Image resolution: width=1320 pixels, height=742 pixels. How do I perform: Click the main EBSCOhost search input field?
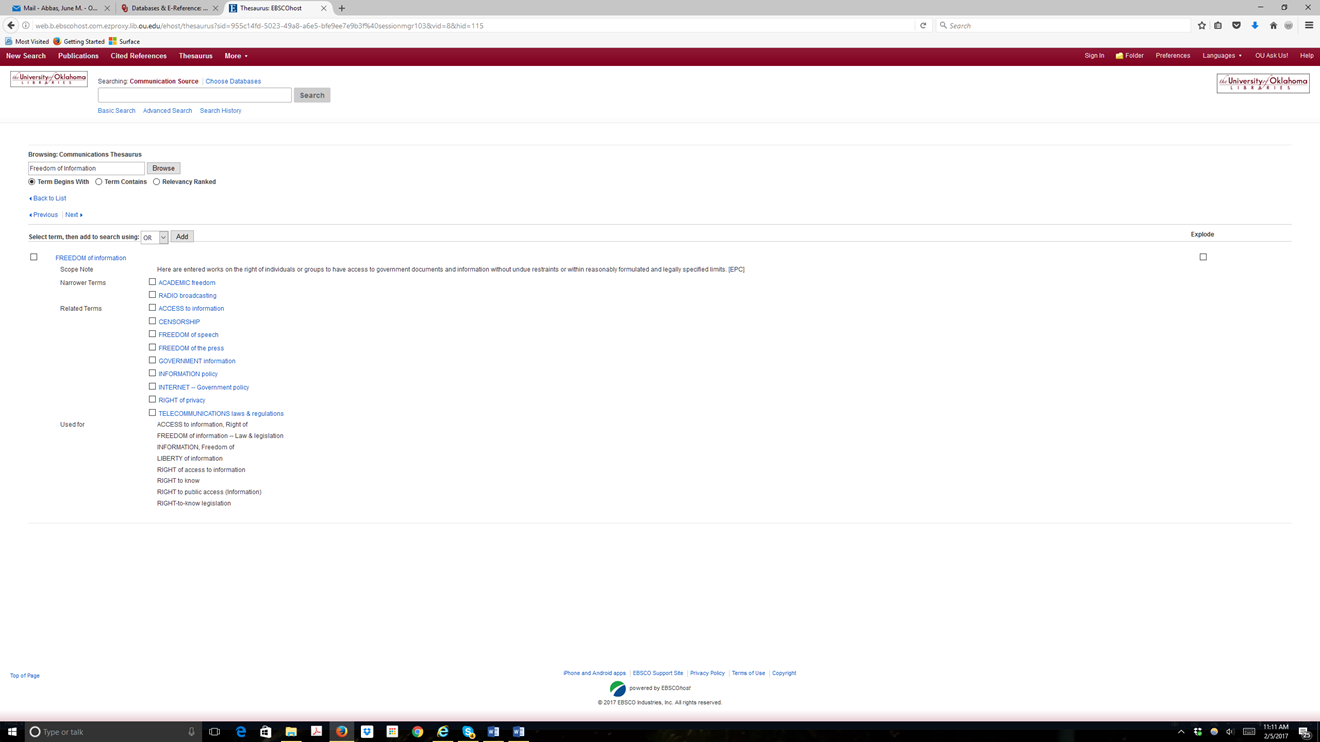pos(194,95)
